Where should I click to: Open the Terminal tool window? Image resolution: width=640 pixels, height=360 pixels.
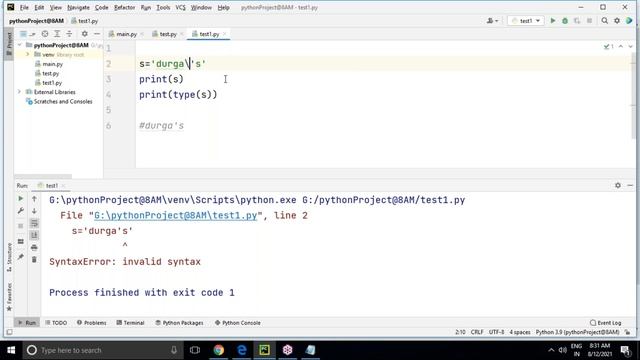131,322
